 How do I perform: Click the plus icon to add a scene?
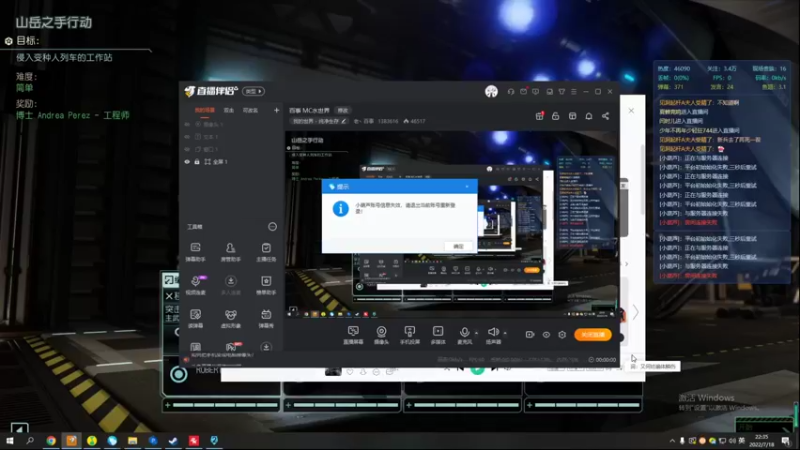coord(277,110)
